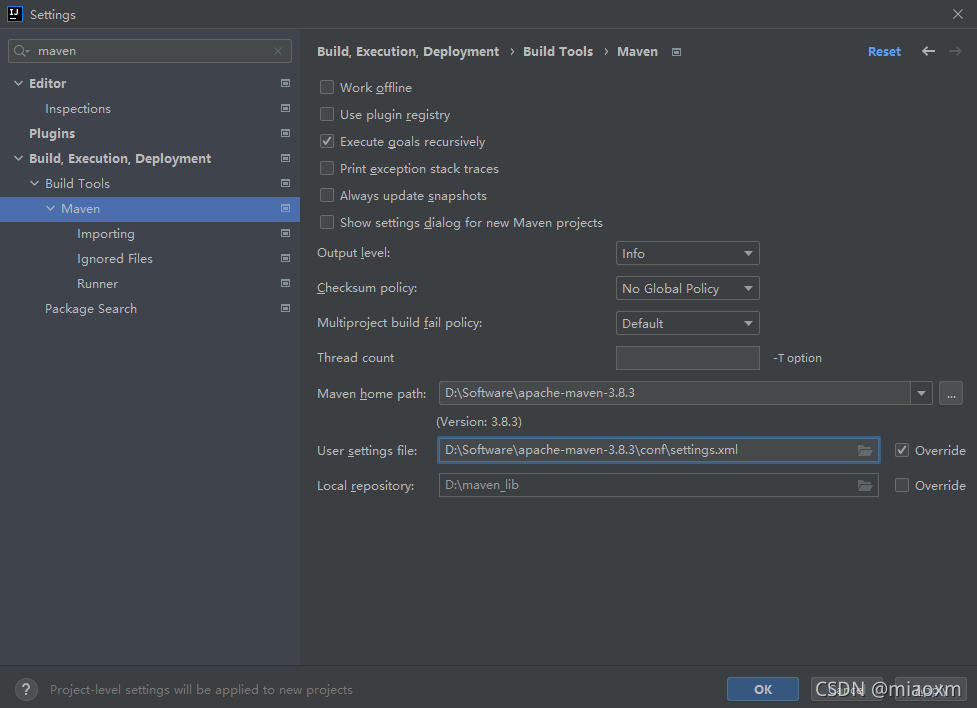Open the Output level dropdown
Screen dimensions: 977x708
[x=687, y=253]
